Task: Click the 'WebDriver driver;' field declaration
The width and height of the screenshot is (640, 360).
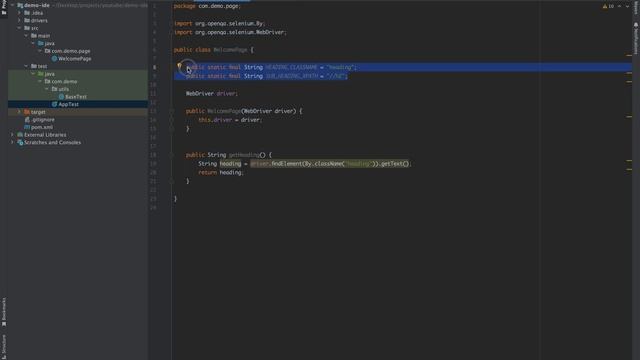Action: click(212, 93)
